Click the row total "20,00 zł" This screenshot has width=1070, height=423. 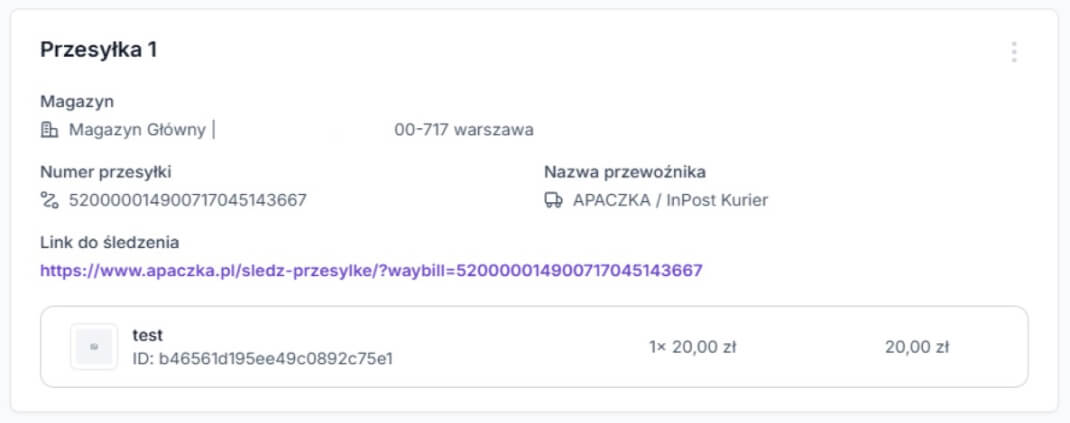[916, 347]
